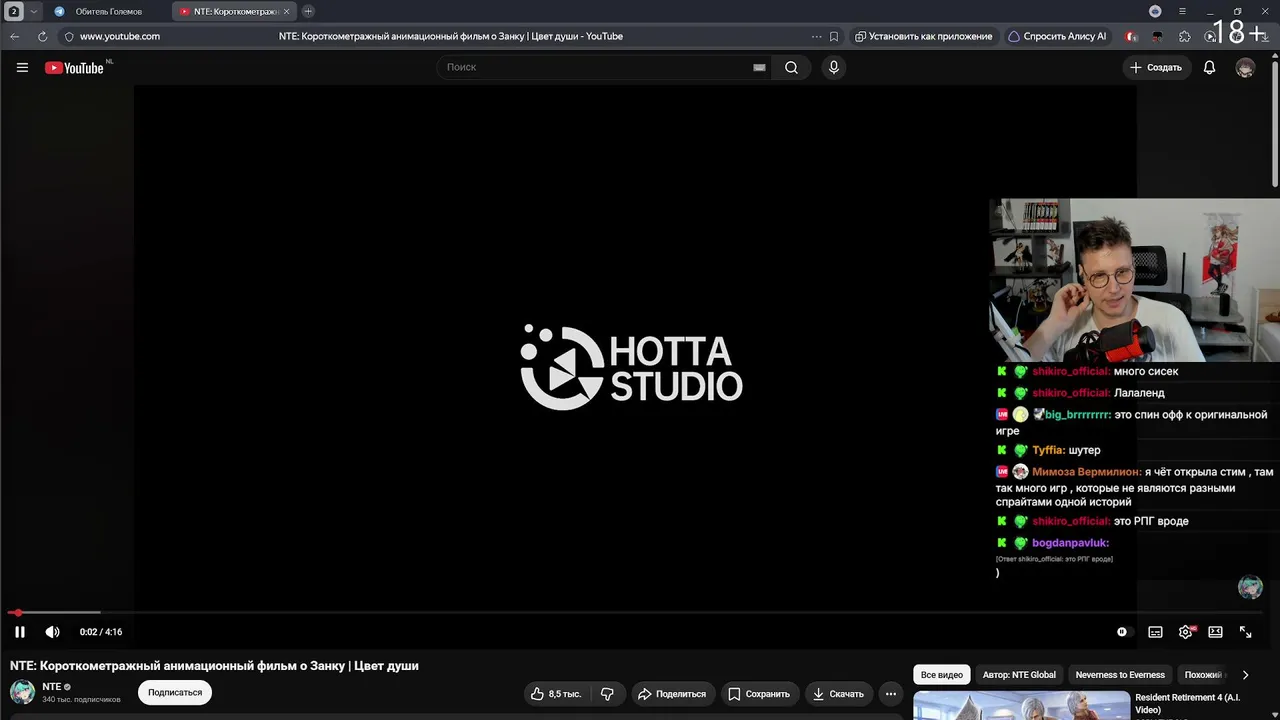1280x720 pixels.
Task: Click Установить как приложение
Action: (x=923, y=36)
